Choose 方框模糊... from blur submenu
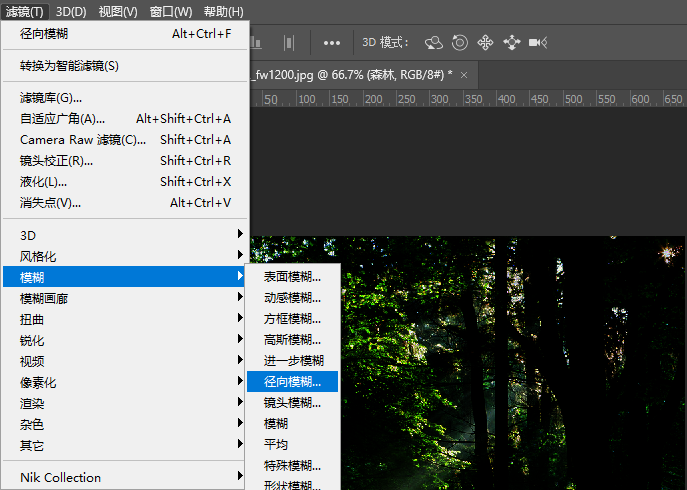This screenshot has height=490, width=687. (x=293, y=319)
